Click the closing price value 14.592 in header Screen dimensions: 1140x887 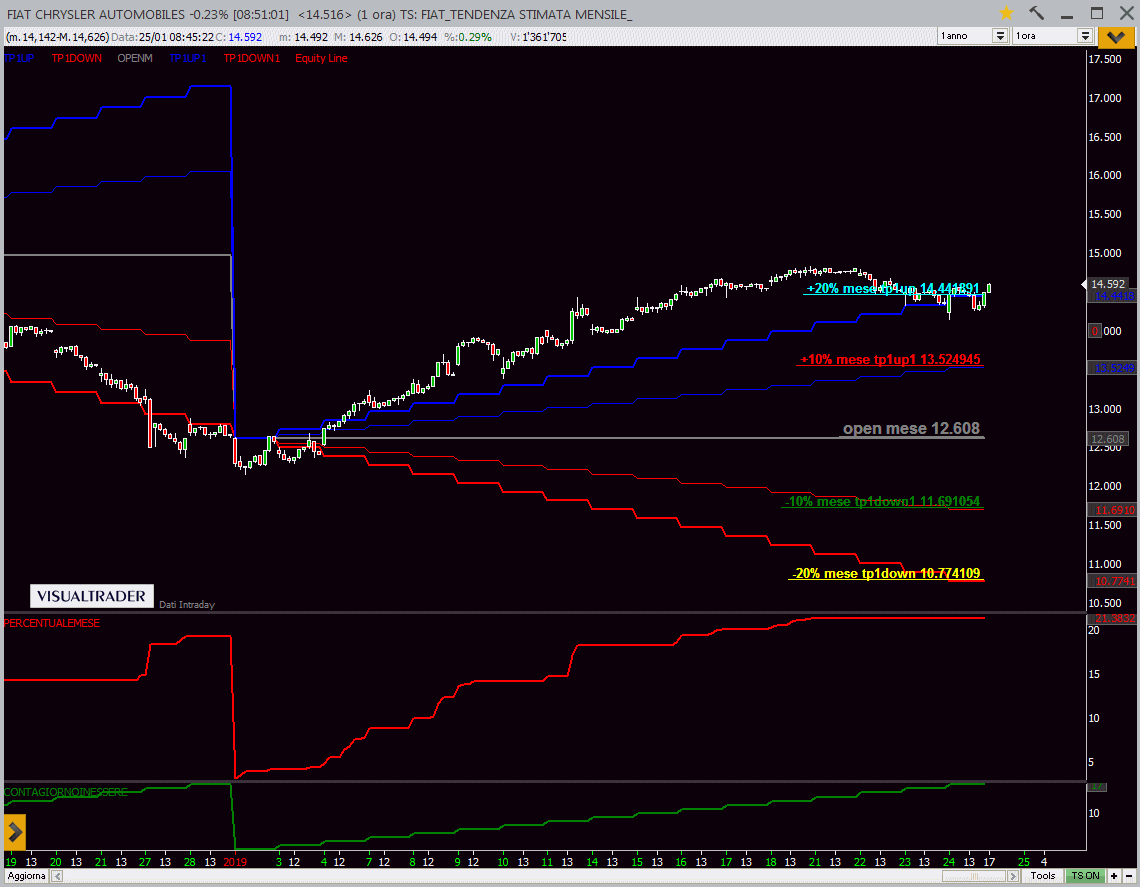pos(245,37)
